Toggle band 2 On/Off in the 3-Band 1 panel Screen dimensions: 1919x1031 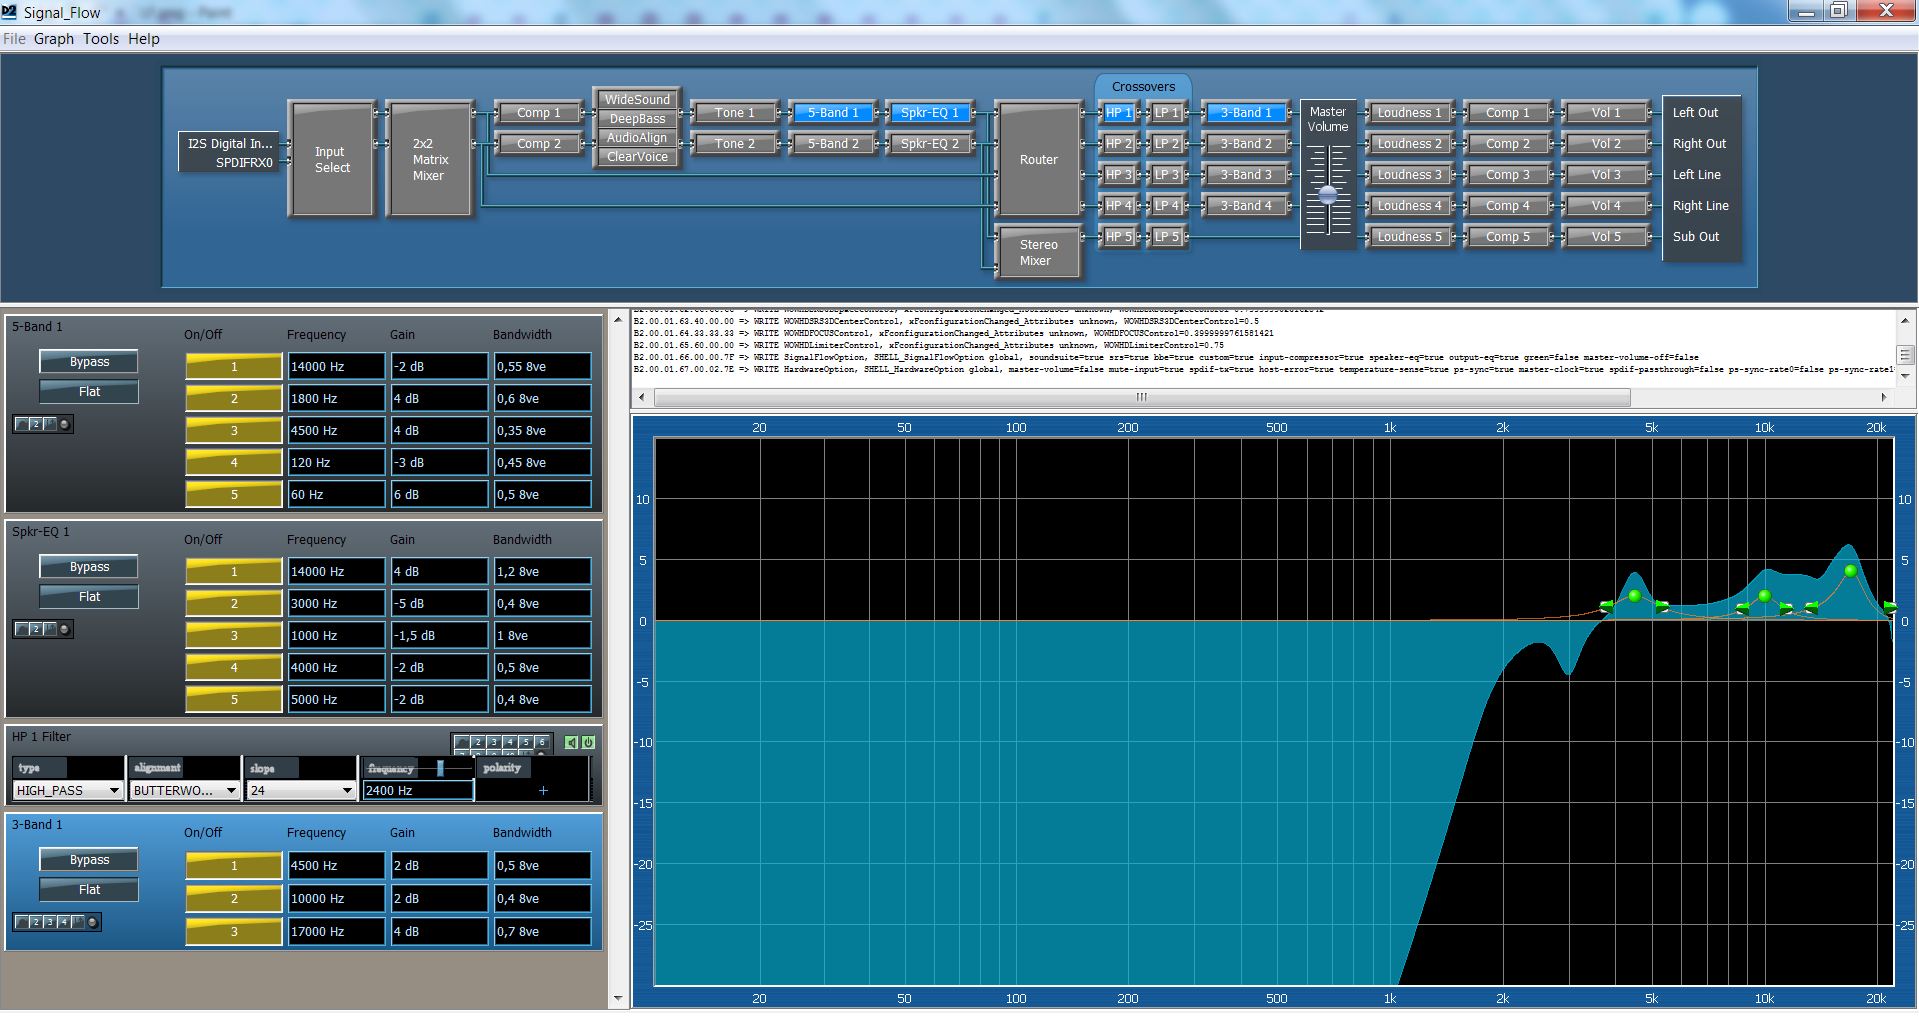(x=234, y=899)
